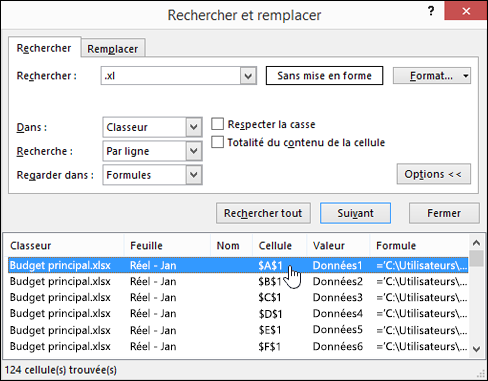Image resolution: width=488 pixels, height=381 pixels.
Task: Click the Valeur column header
Action: tap(338, 246)
